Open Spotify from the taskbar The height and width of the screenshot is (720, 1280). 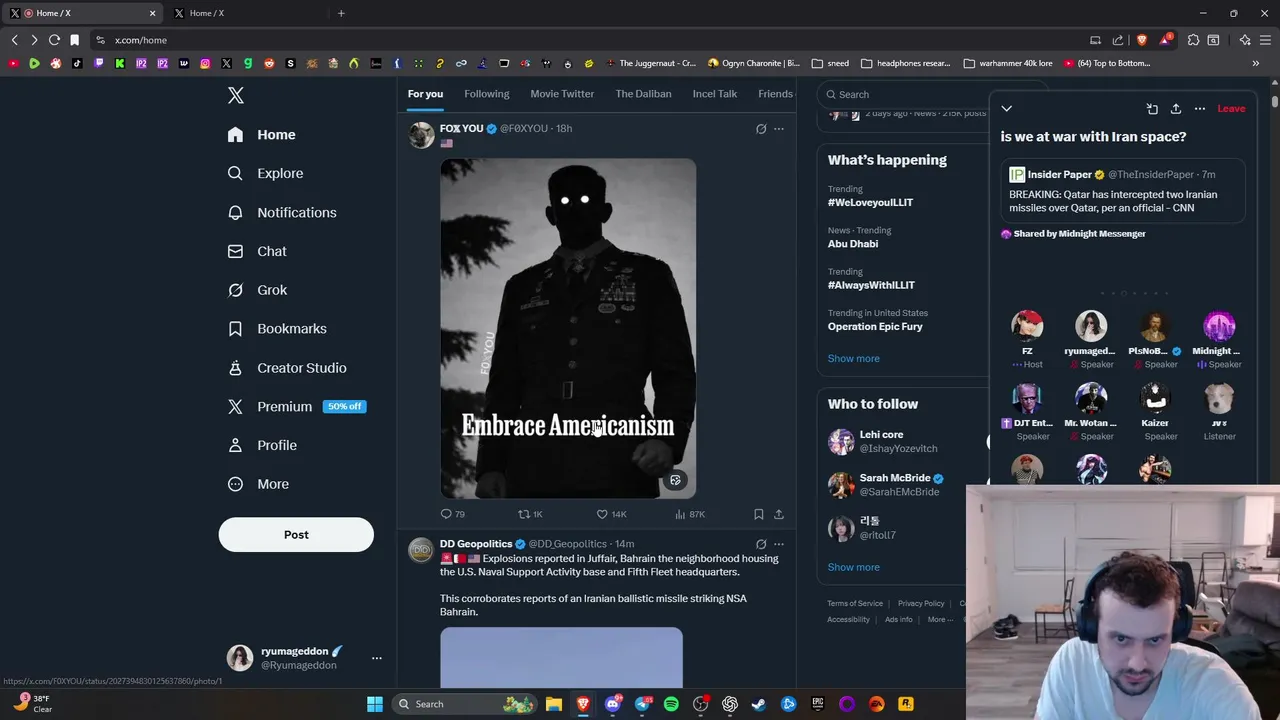pyautogui.click(x=671, y=704)
